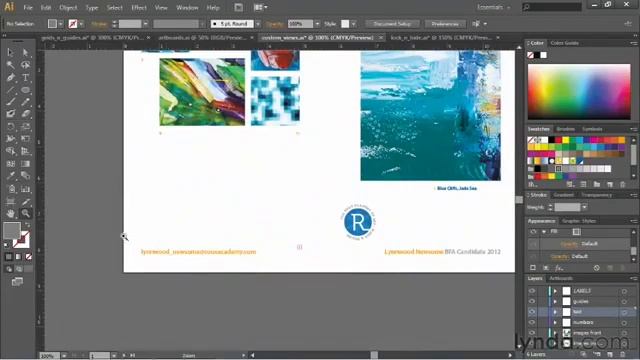Viewport: 640px width, 360px height.
Task: Select the Pencil tool
Action: 25,102
